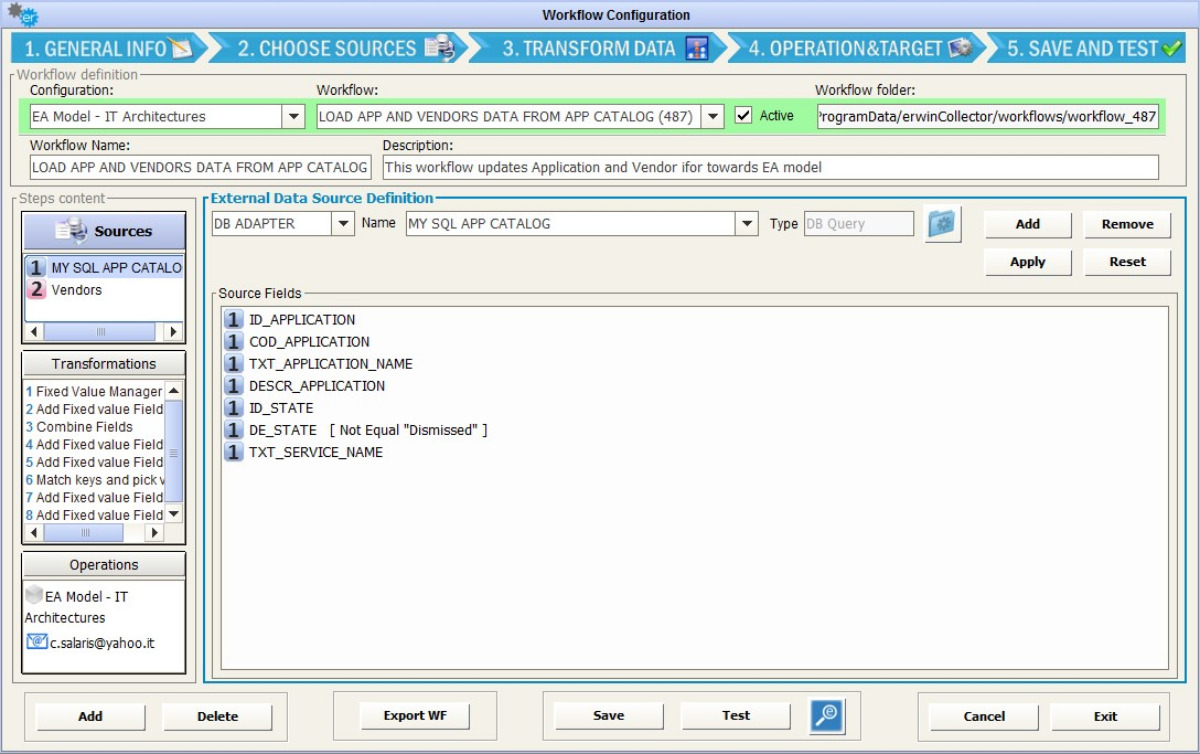Viewport: 1200px width, 754px height.
Task: Go to step 4 Operation & Target
Action: point(860,48)
